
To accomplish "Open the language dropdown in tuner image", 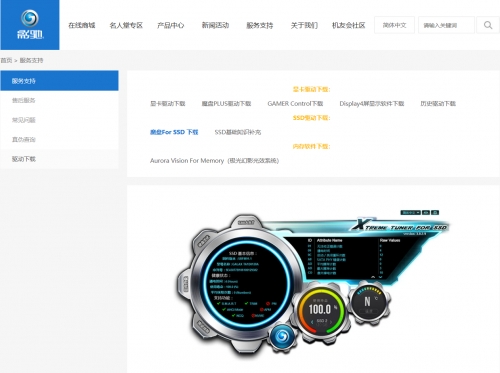I will [410, 212].
